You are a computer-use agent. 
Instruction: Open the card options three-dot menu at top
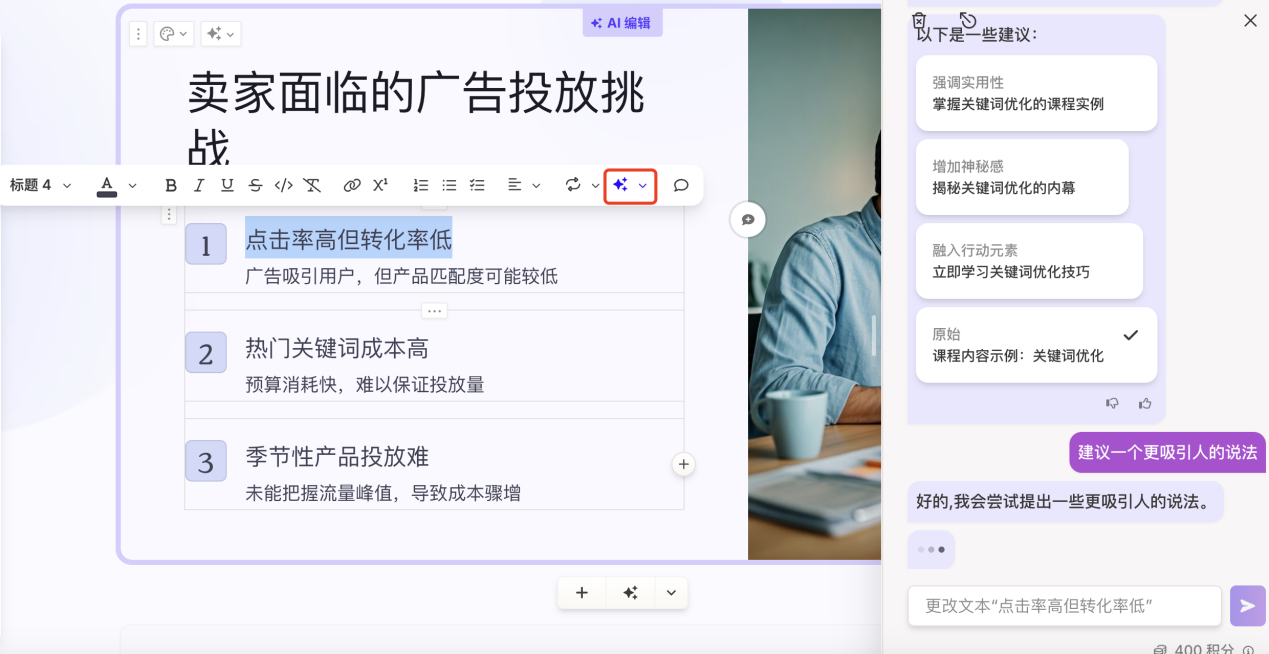138,34
